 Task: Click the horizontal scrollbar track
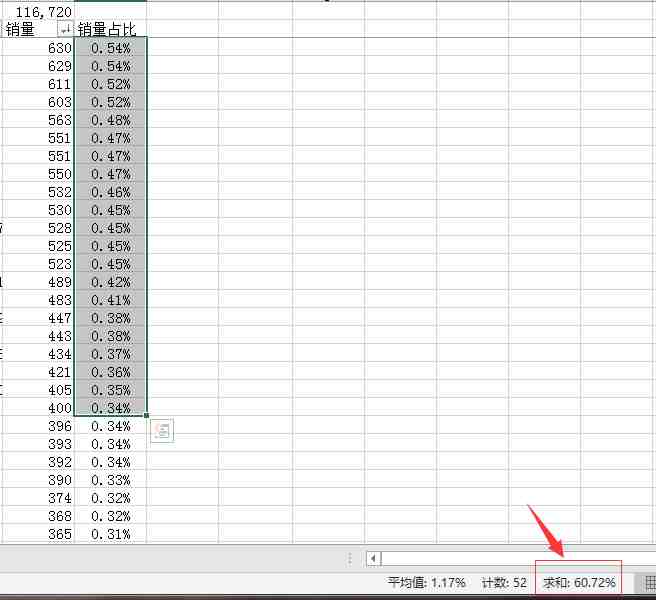pos(518,558)
